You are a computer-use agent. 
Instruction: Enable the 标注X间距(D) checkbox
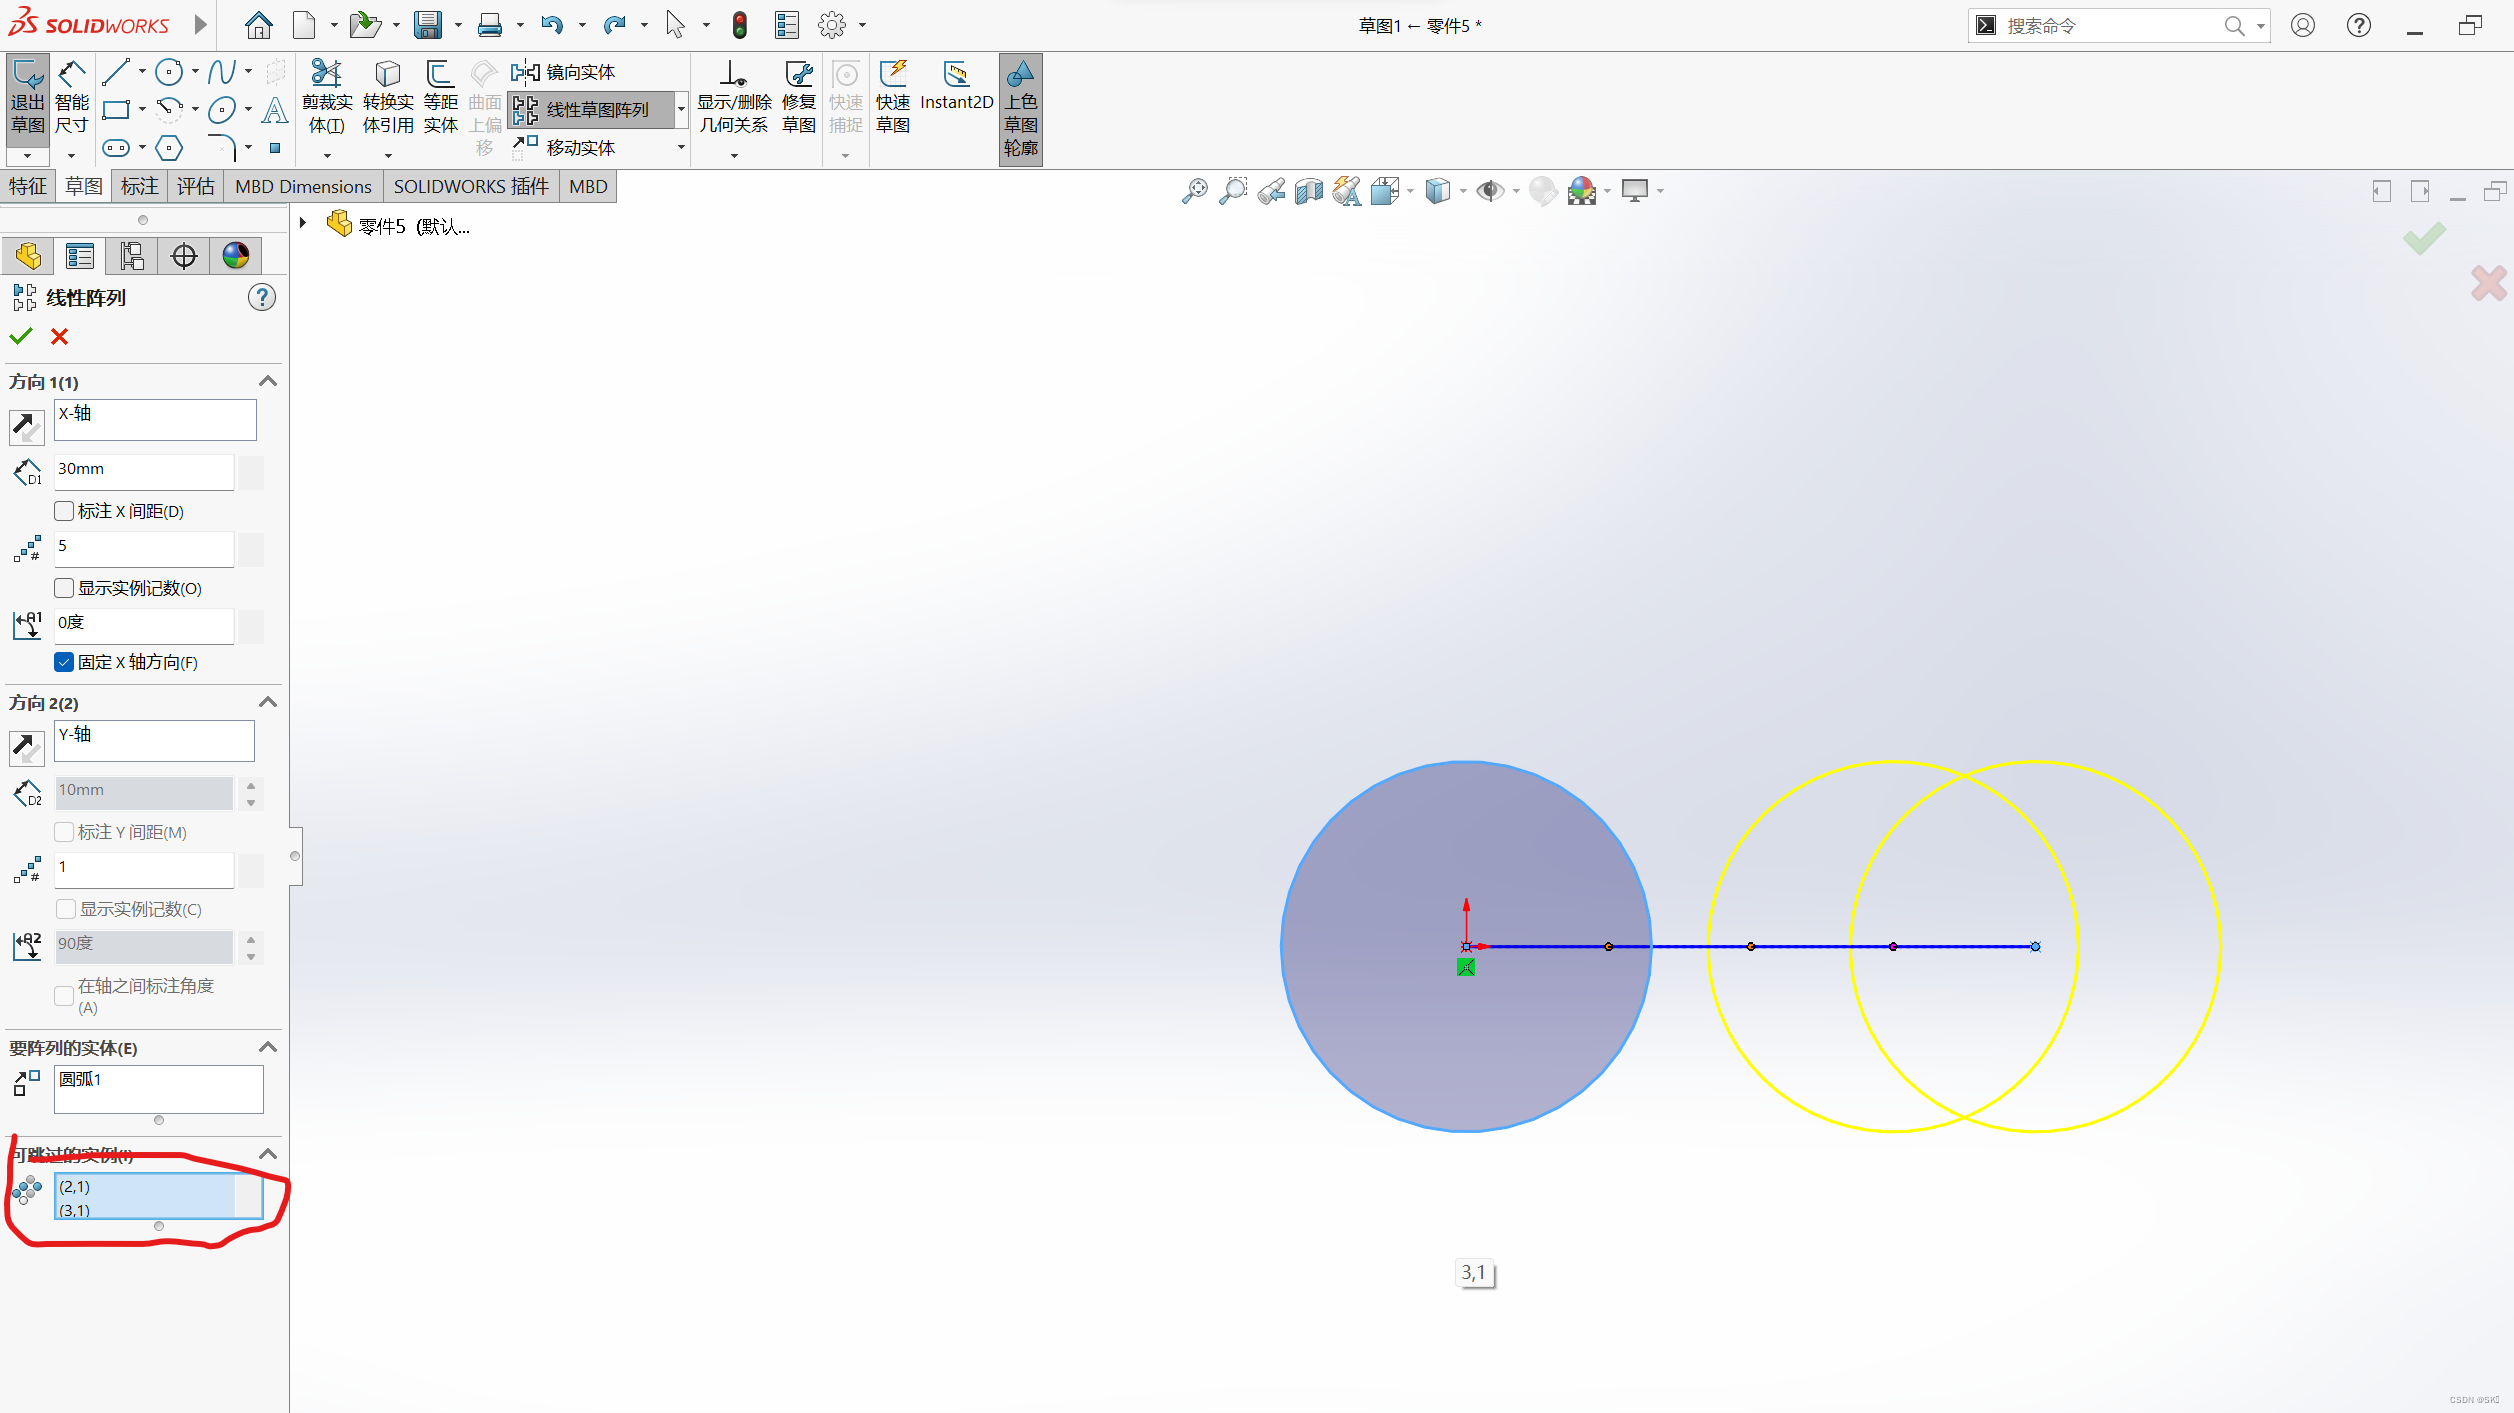pyautogui.click(x=64, y=510)
